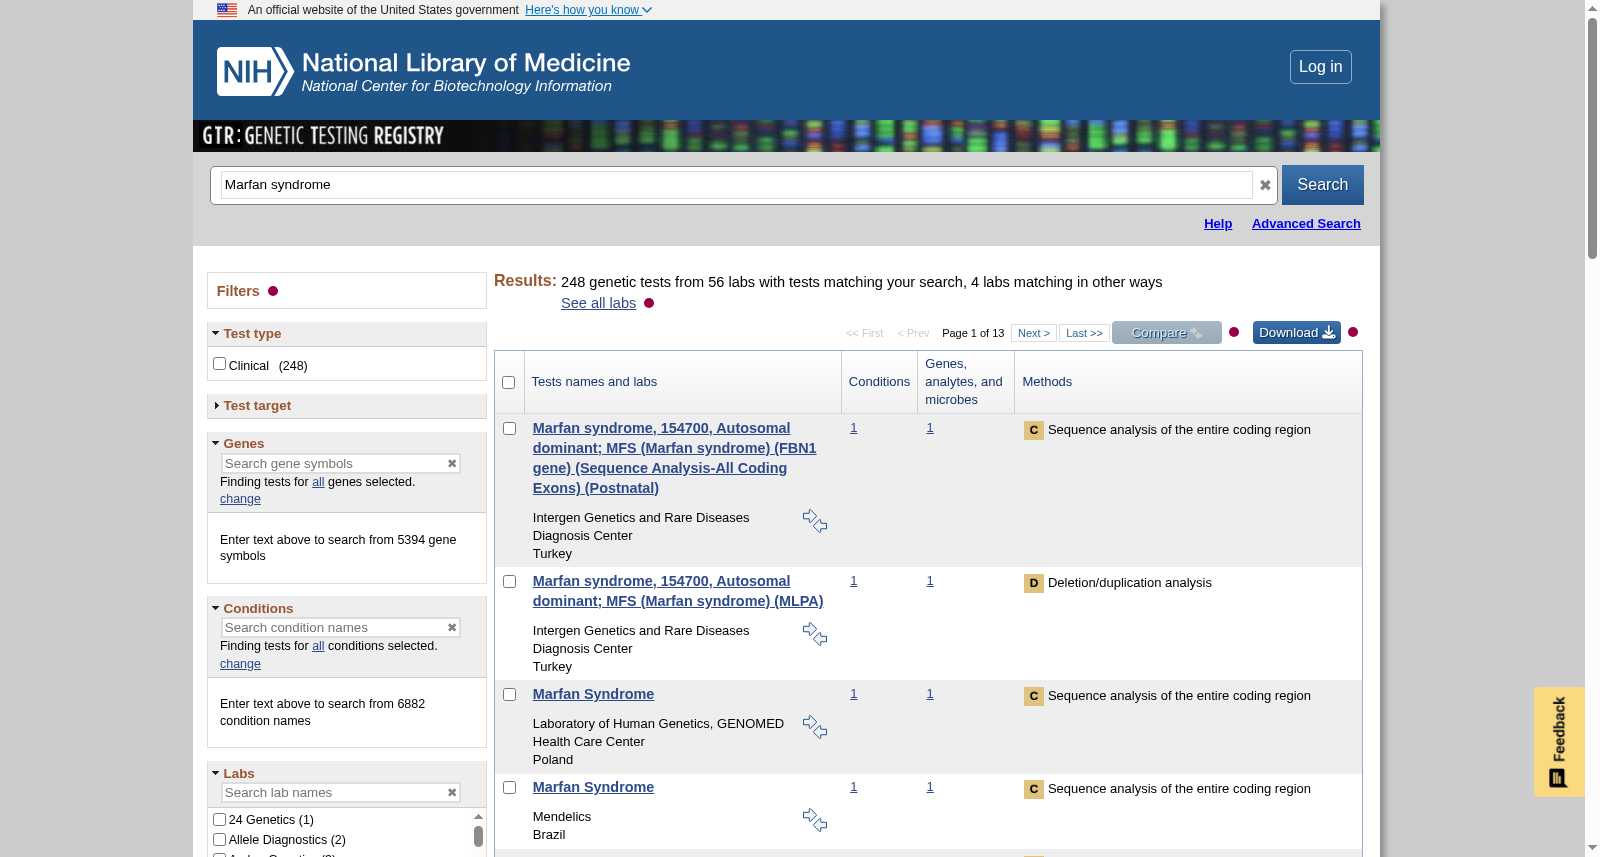1600x857 pixels.
Task: Open See all labs link
Action: (598, 303)
